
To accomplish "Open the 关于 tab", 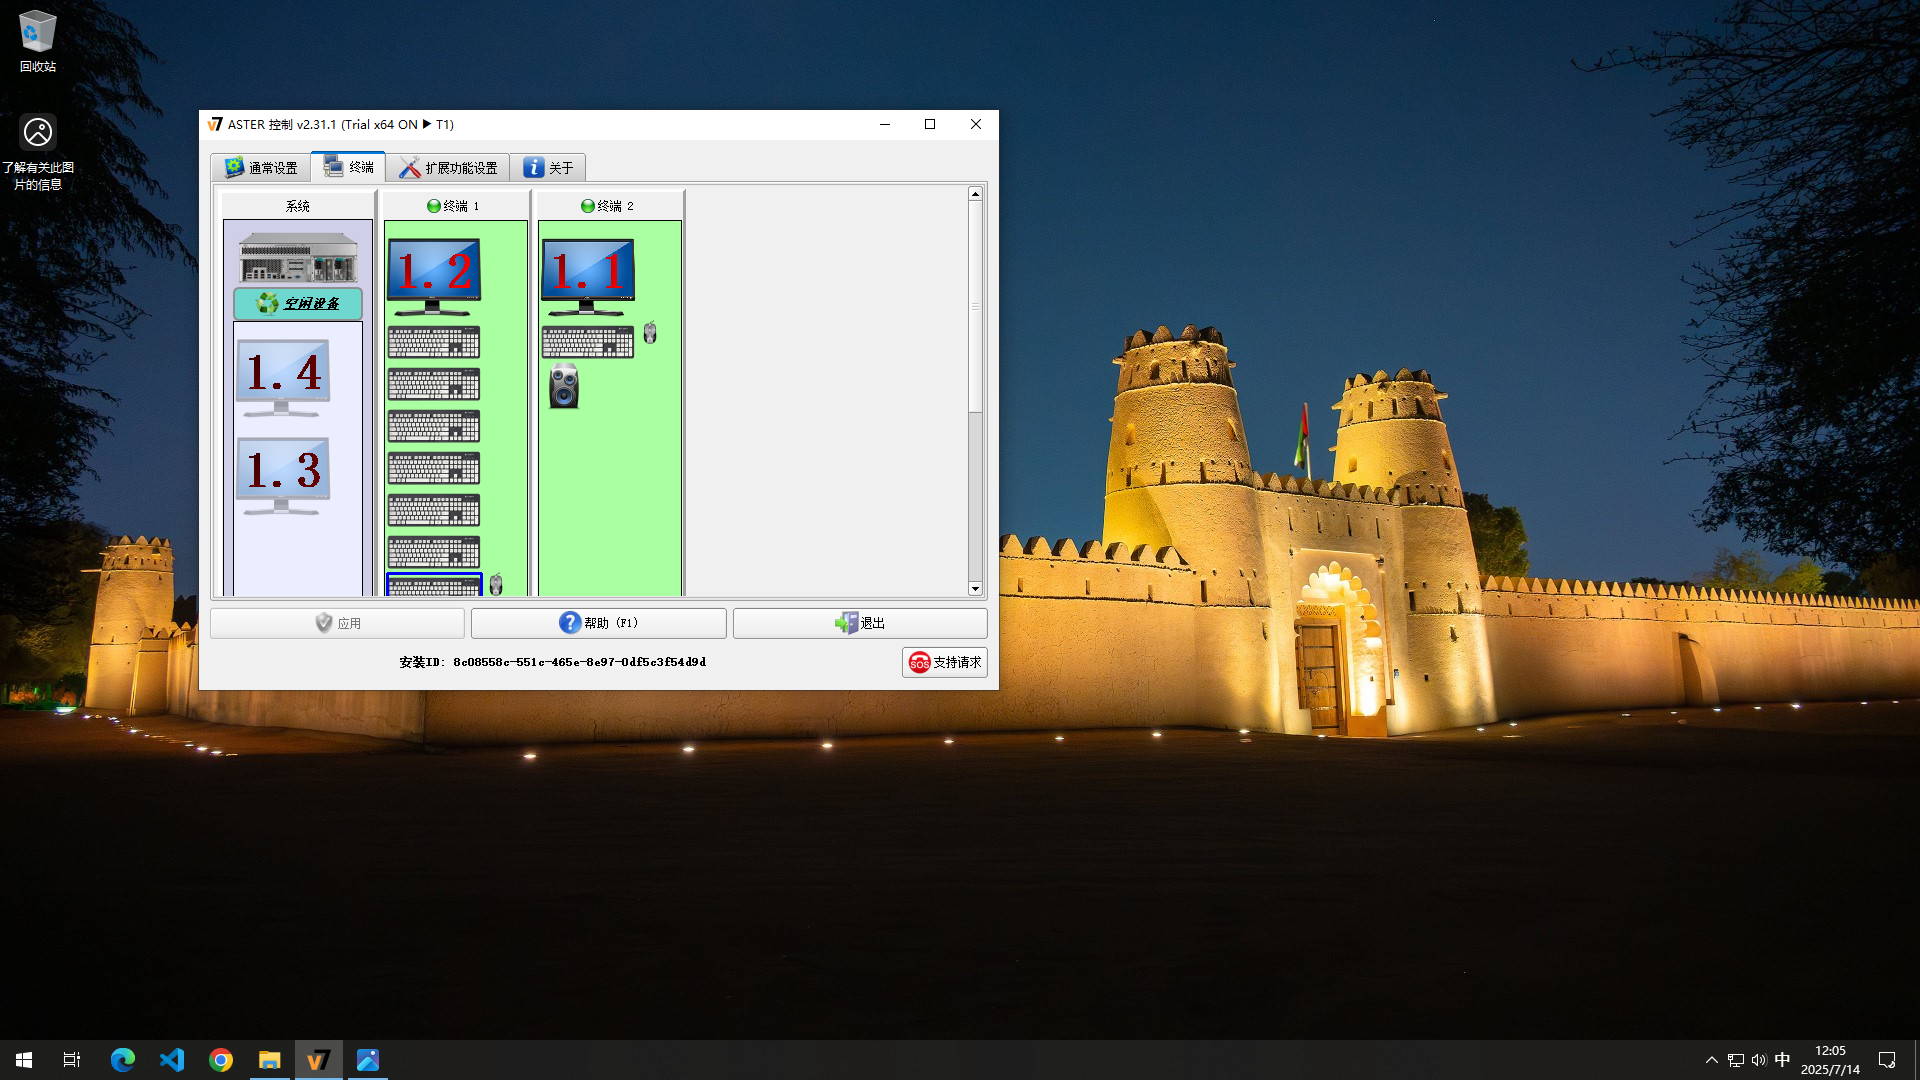I will [x=548, y=167].
